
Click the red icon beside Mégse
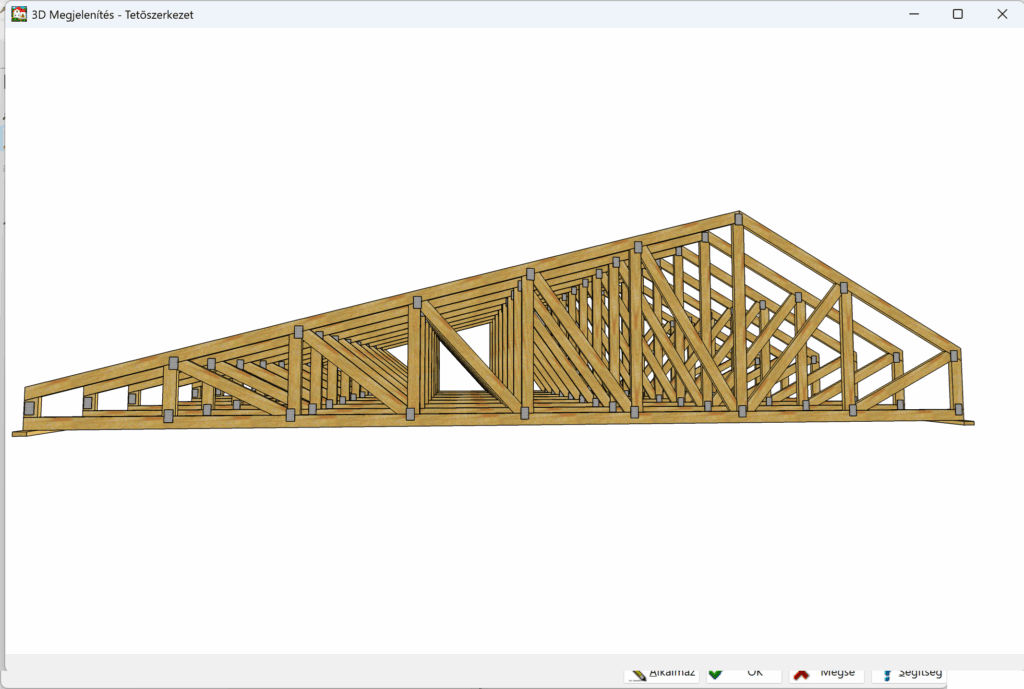(x=802, y=674)
